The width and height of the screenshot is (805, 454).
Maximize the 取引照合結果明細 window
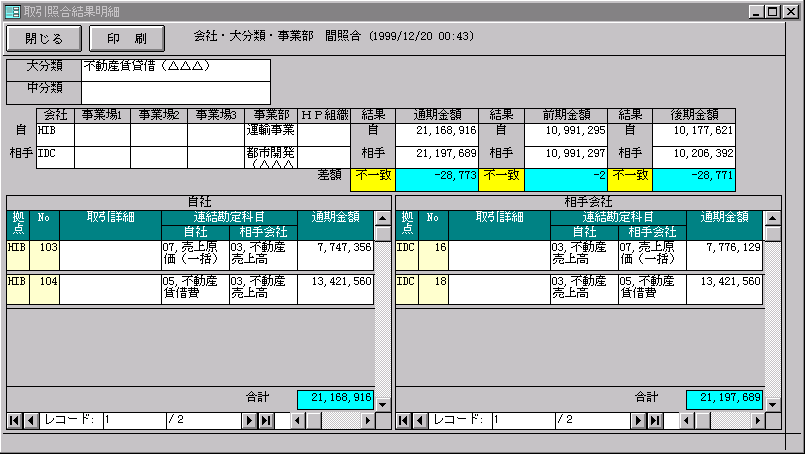click(x=772, y=11)
